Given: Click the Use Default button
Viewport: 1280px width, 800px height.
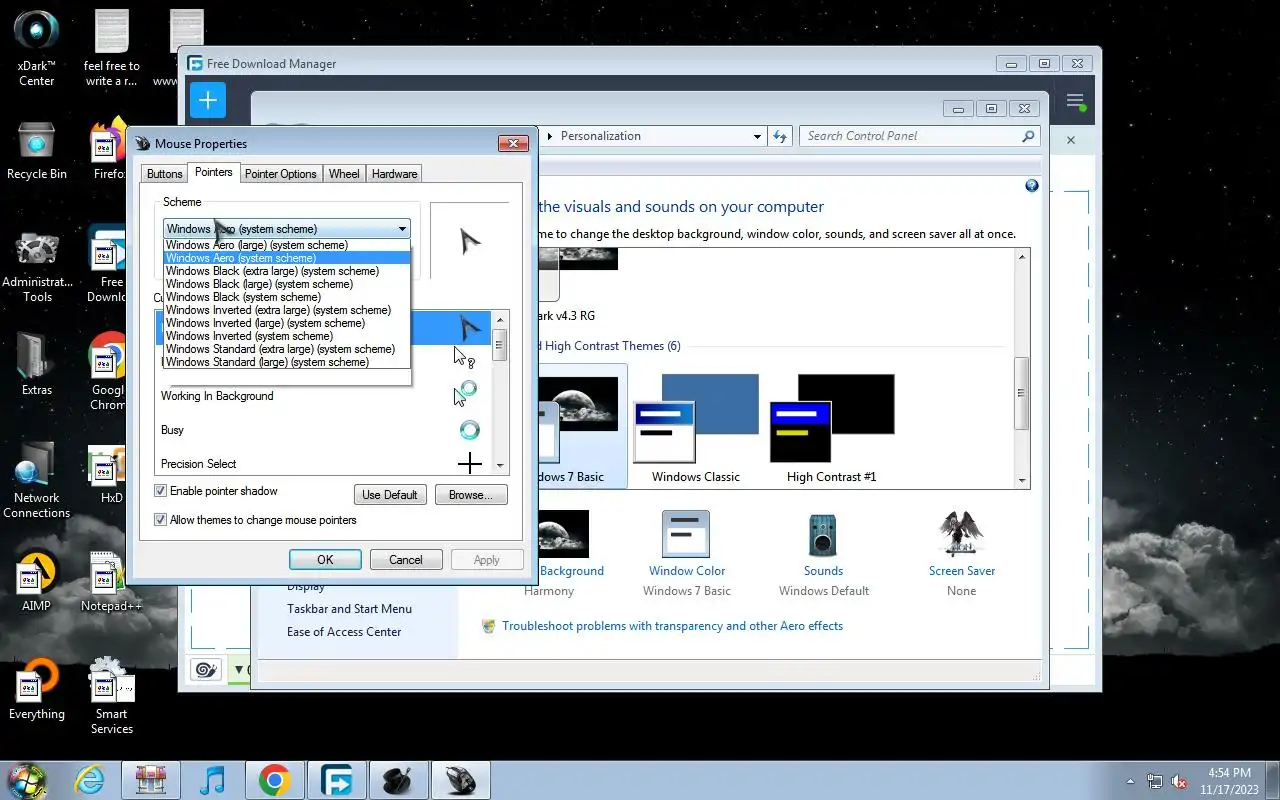Looking at the screenshot, I should 390,495.
